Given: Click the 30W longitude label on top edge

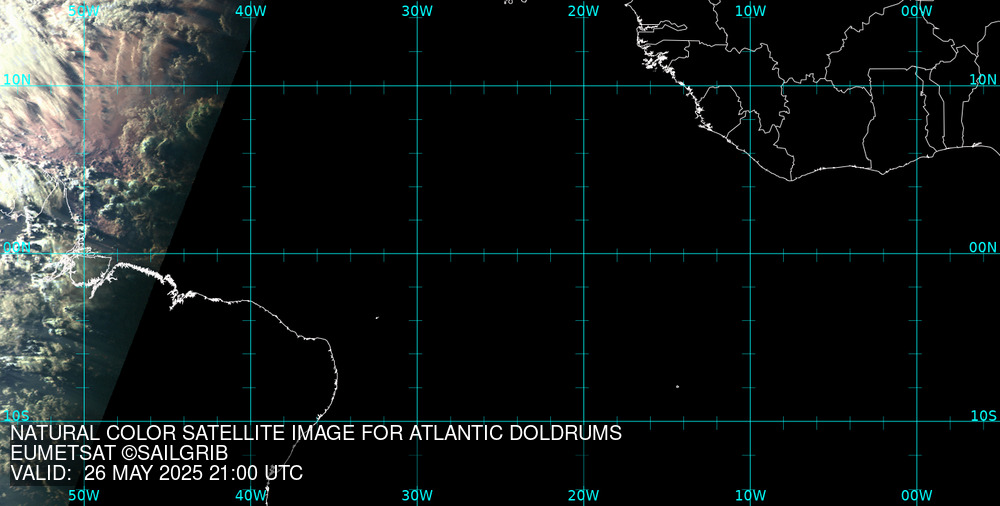Looking at the screenshot, I should tap(417, 11).
